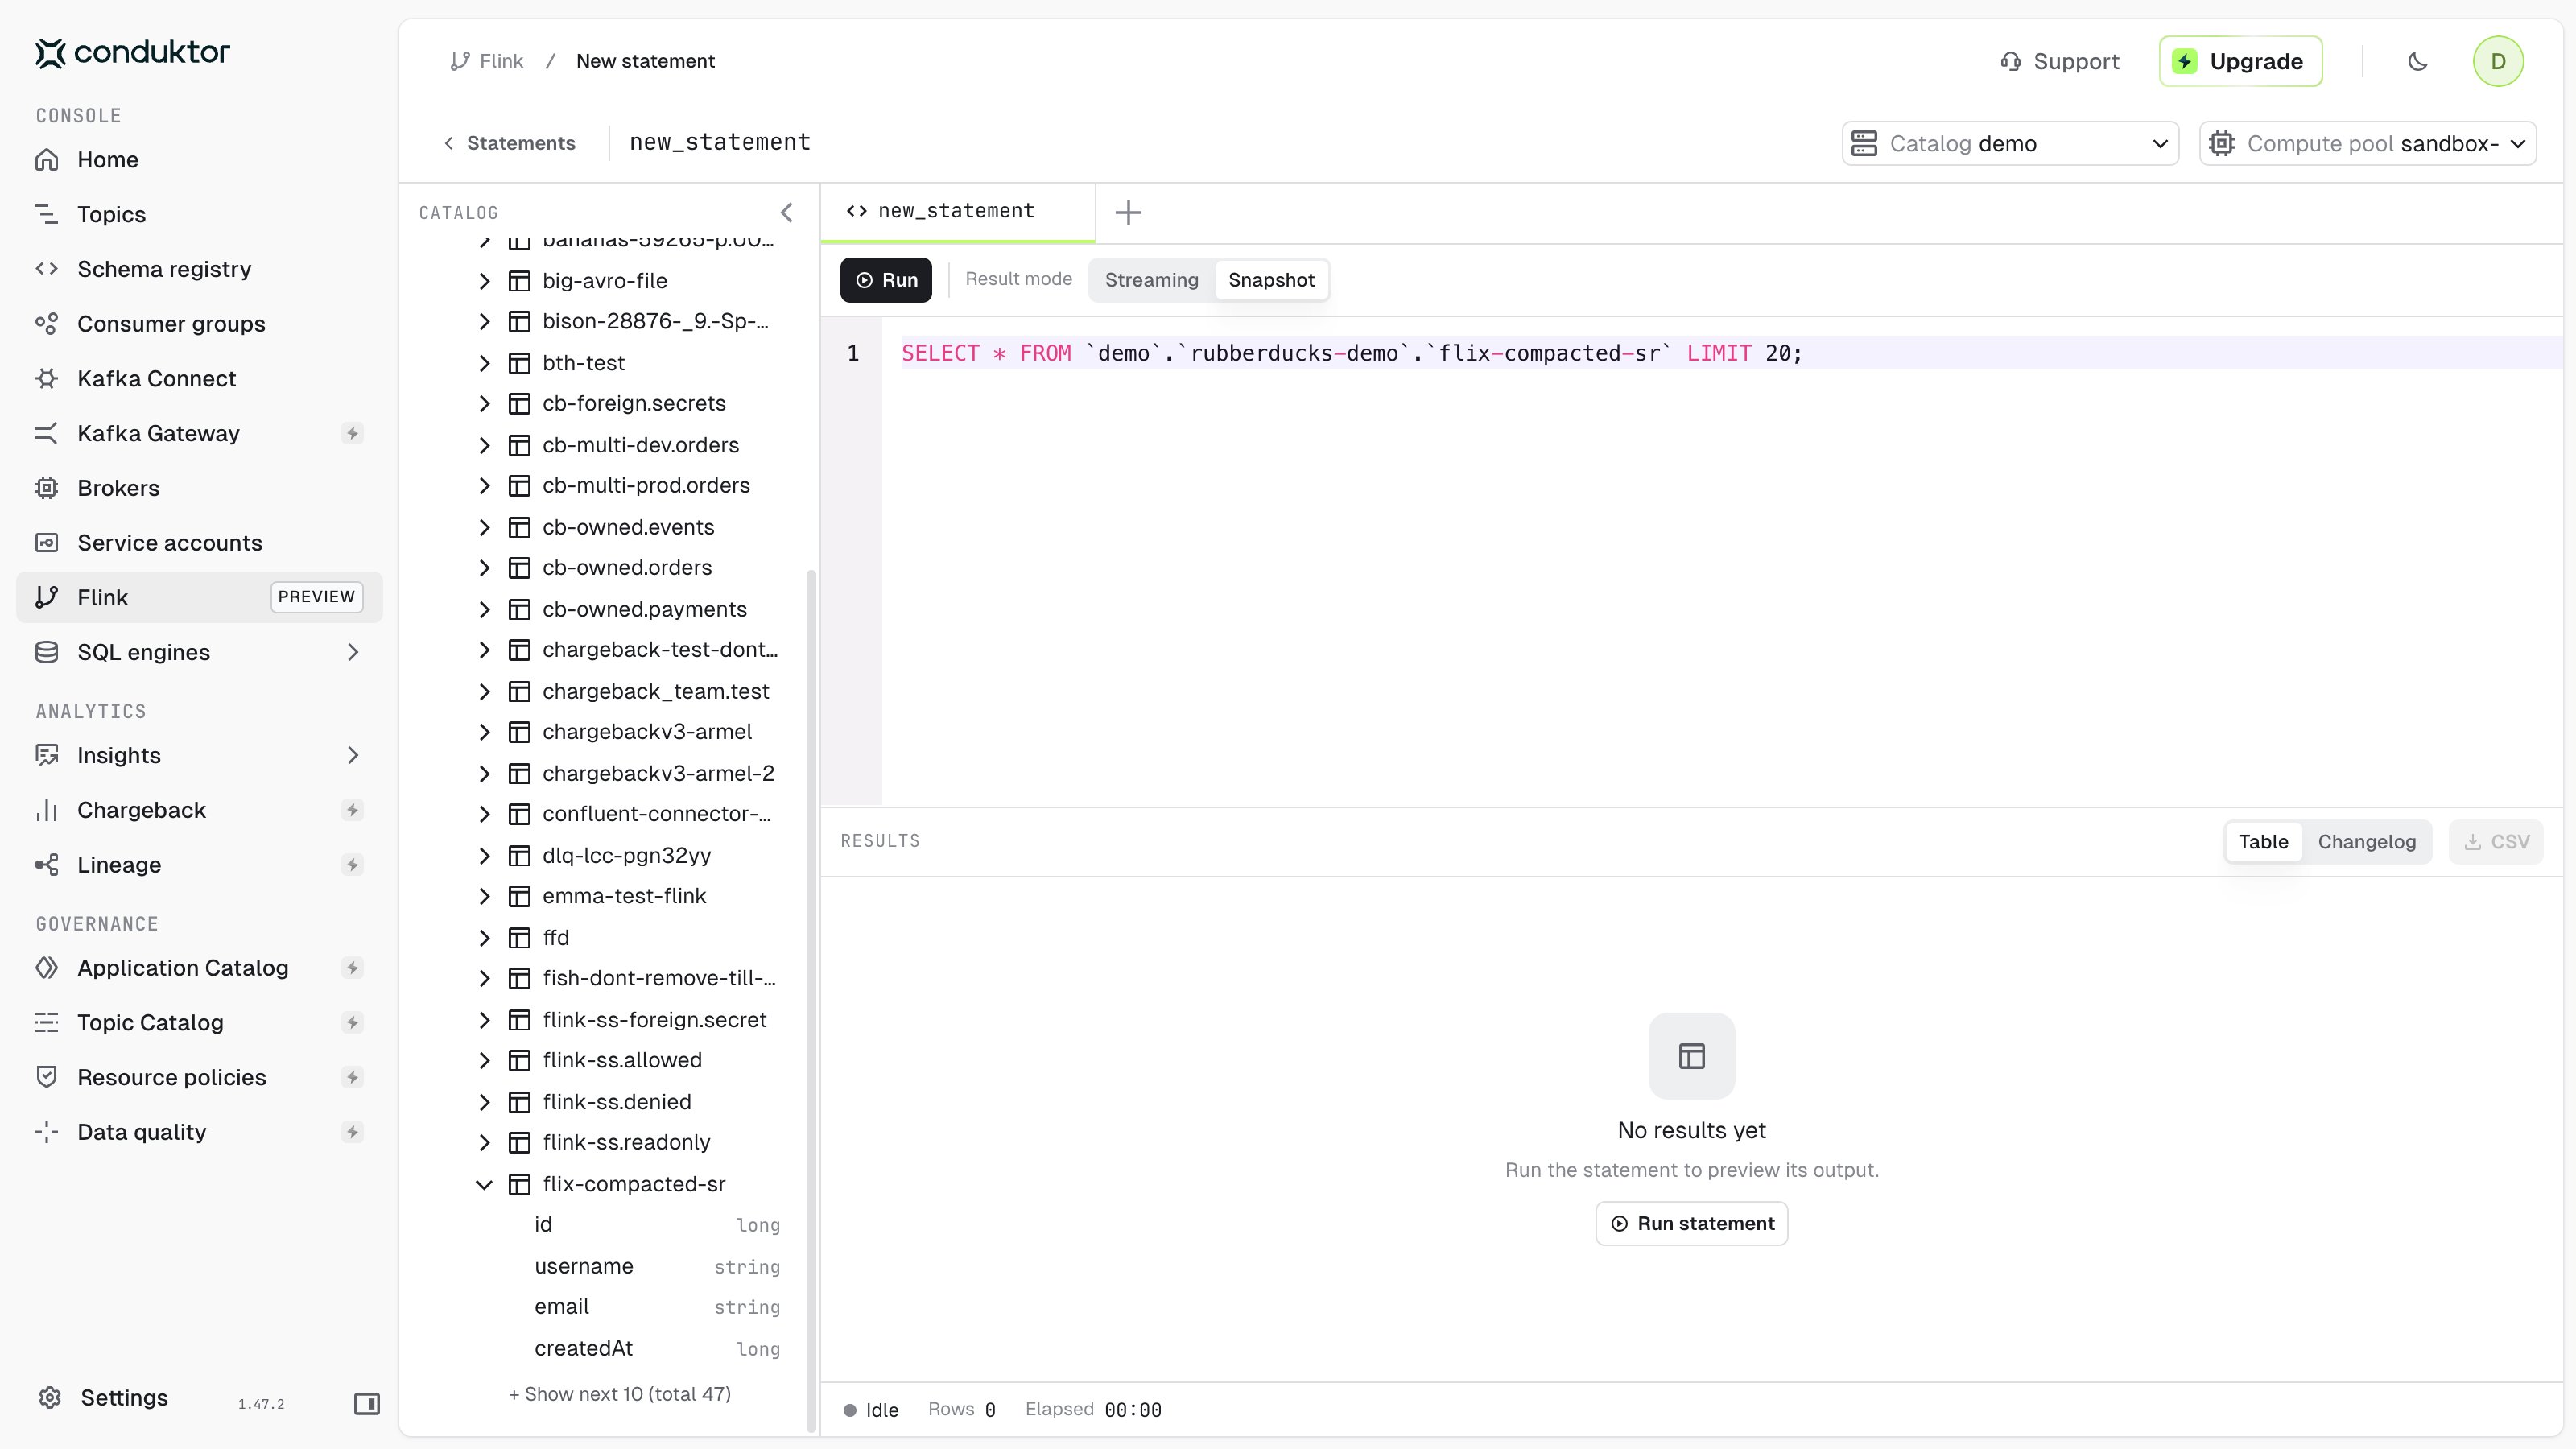2576x1449 pixels.
Task: Open Service accounts page
Action: [x=199, y=543]
